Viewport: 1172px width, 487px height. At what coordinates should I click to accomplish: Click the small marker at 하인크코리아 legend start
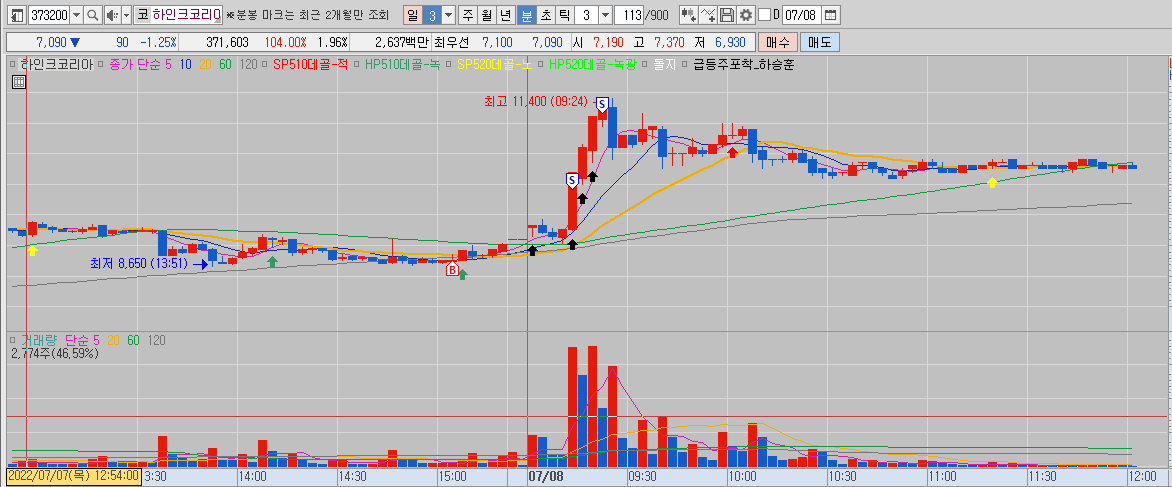[13, 65]
